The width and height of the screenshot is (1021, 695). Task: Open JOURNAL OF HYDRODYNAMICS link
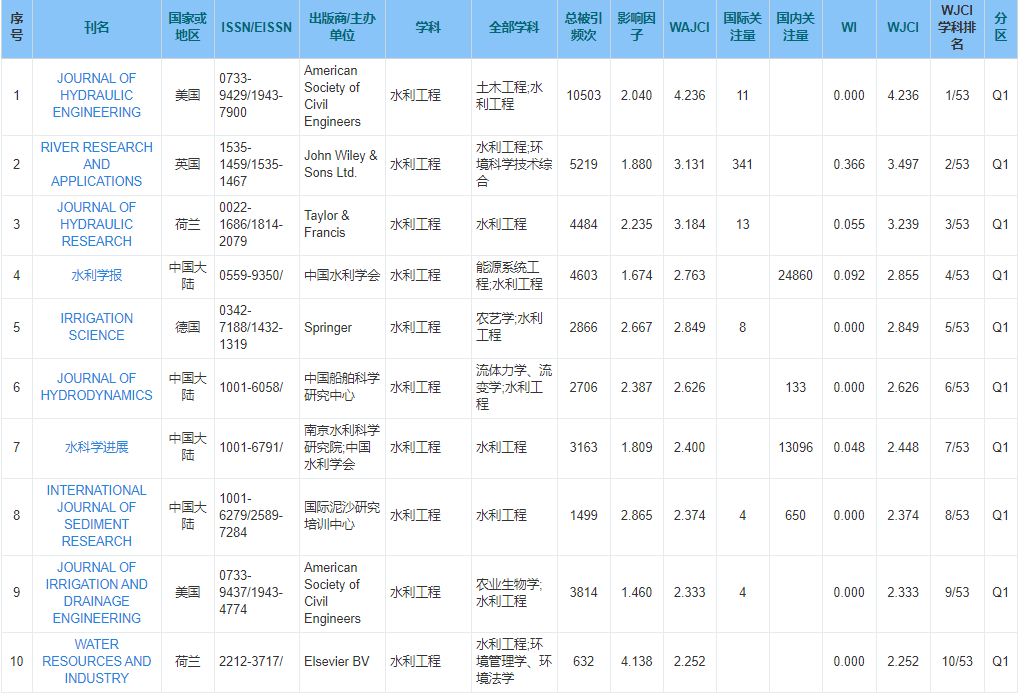click(x=96, y=387)
